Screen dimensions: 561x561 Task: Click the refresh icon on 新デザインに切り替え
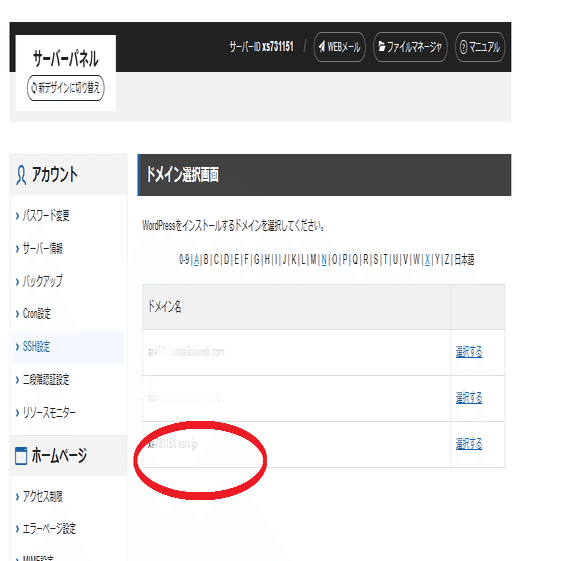pos(34,87)
